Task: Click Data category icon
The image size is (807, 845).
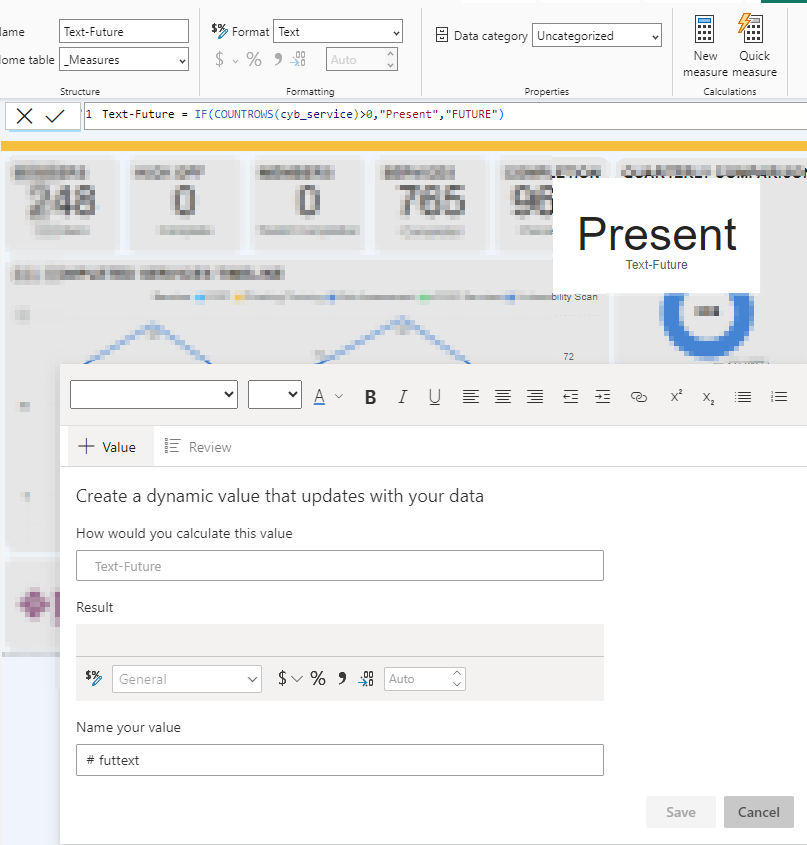Action: pos(442,35)
